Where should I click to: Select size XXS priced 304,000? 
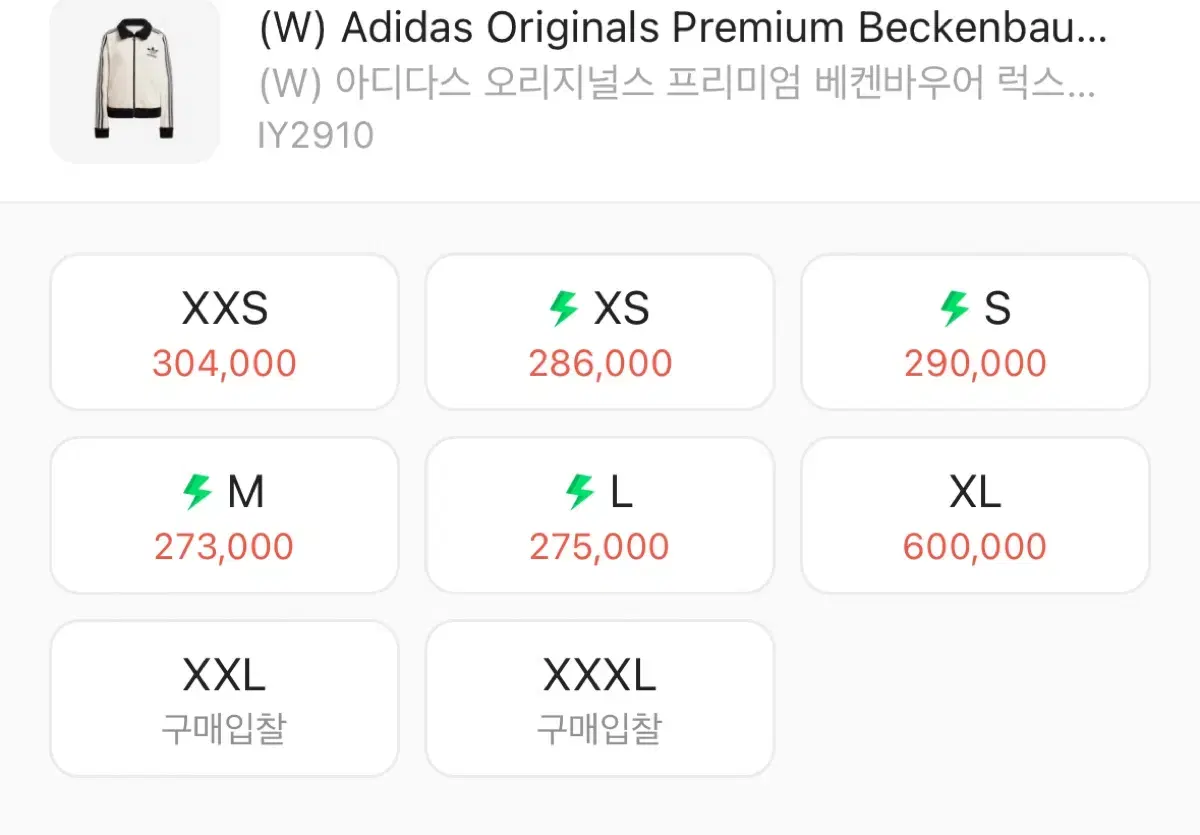pyautogui.click(x=224, y=332)
